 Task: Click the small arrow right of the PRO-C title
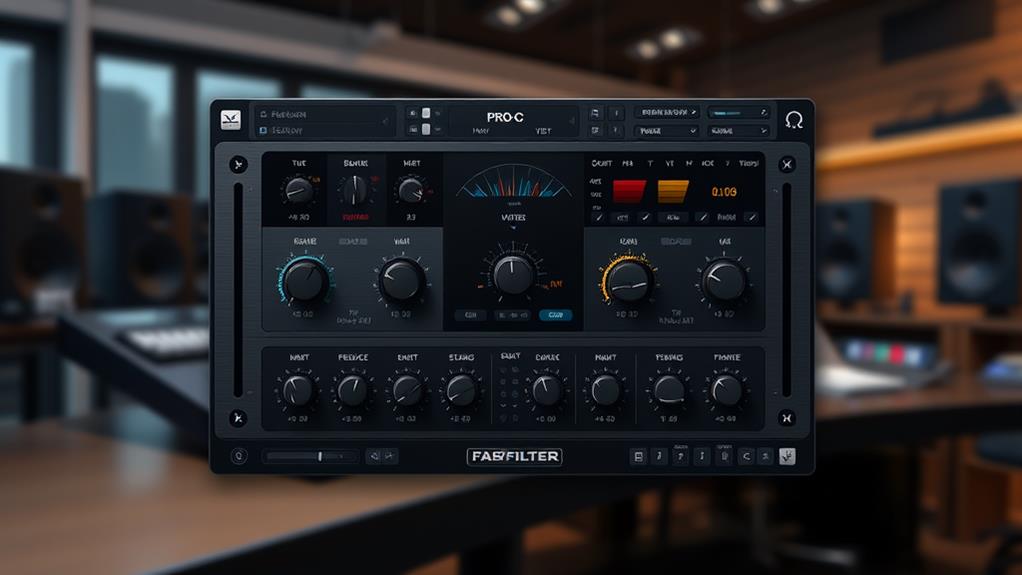(x=572, y=121)
